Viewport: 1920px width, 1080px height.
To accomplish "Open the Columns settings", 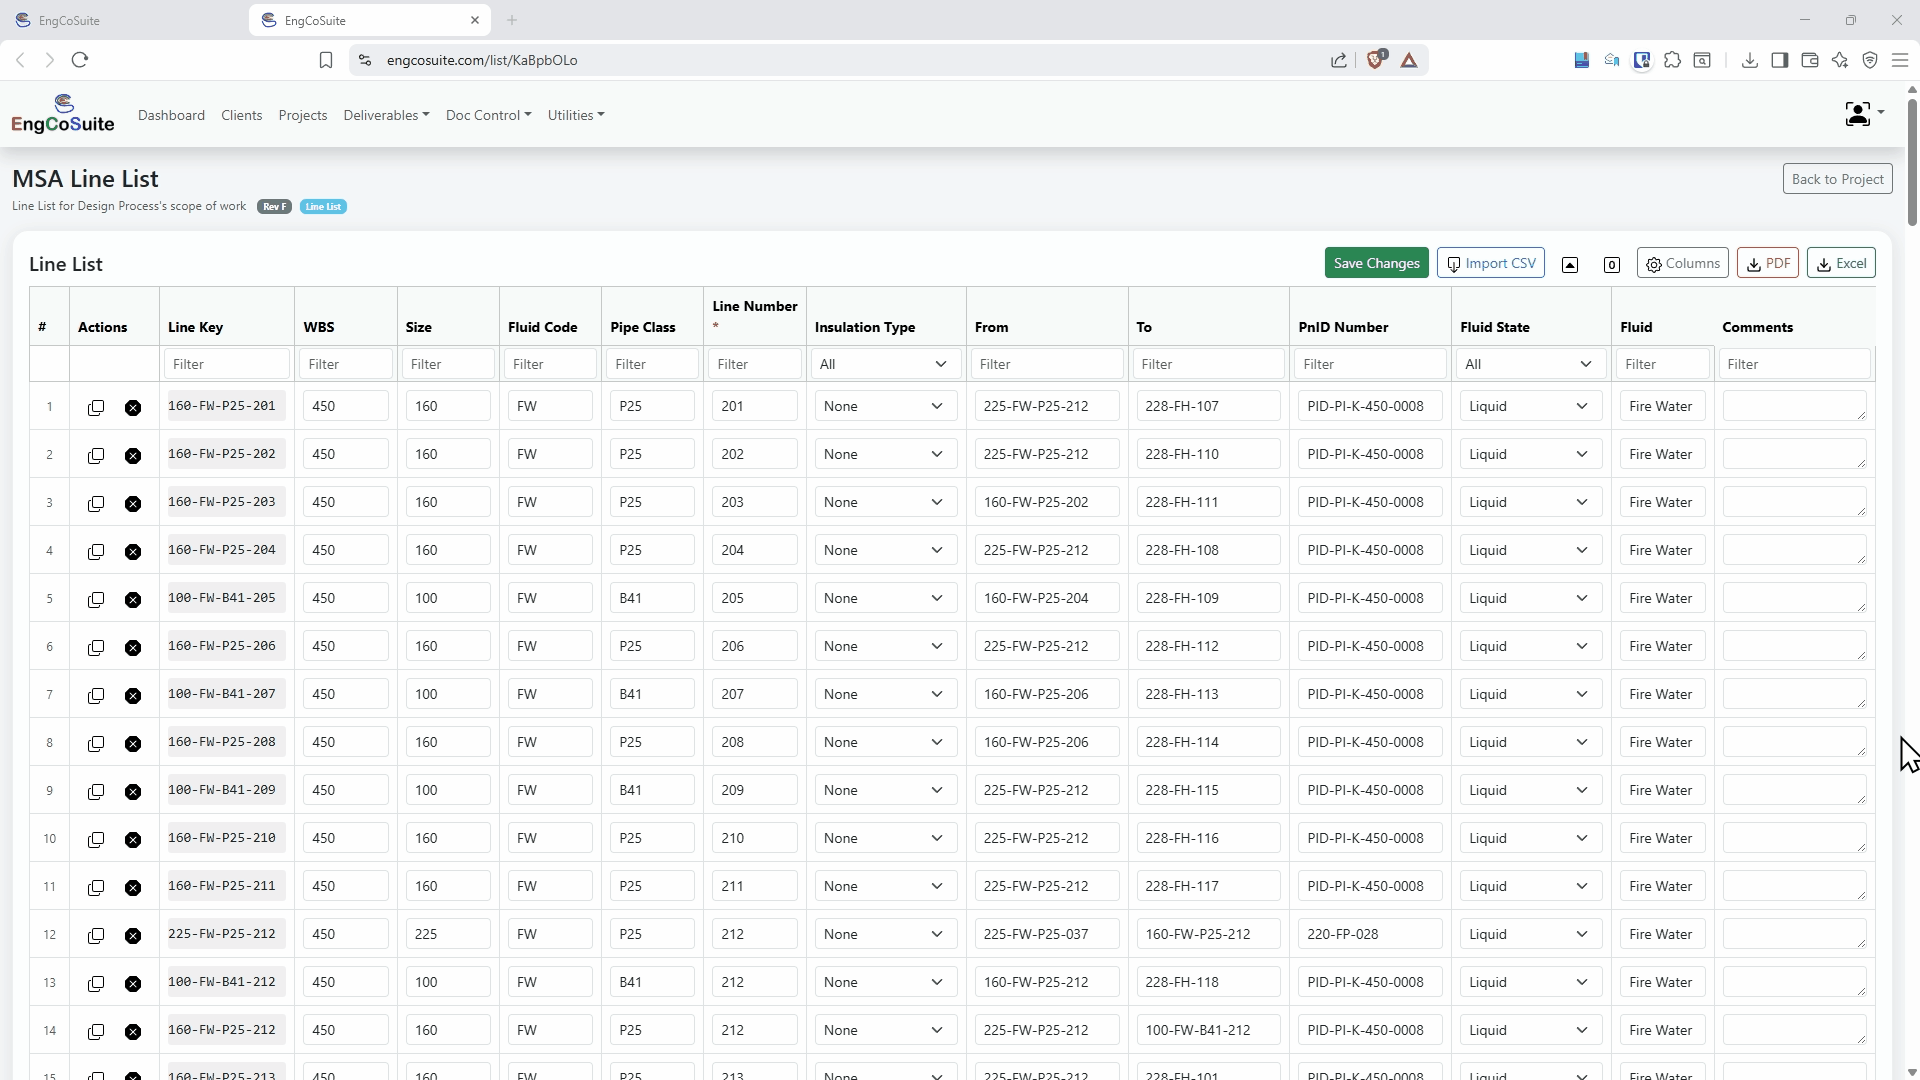I will coord(1682,263).
